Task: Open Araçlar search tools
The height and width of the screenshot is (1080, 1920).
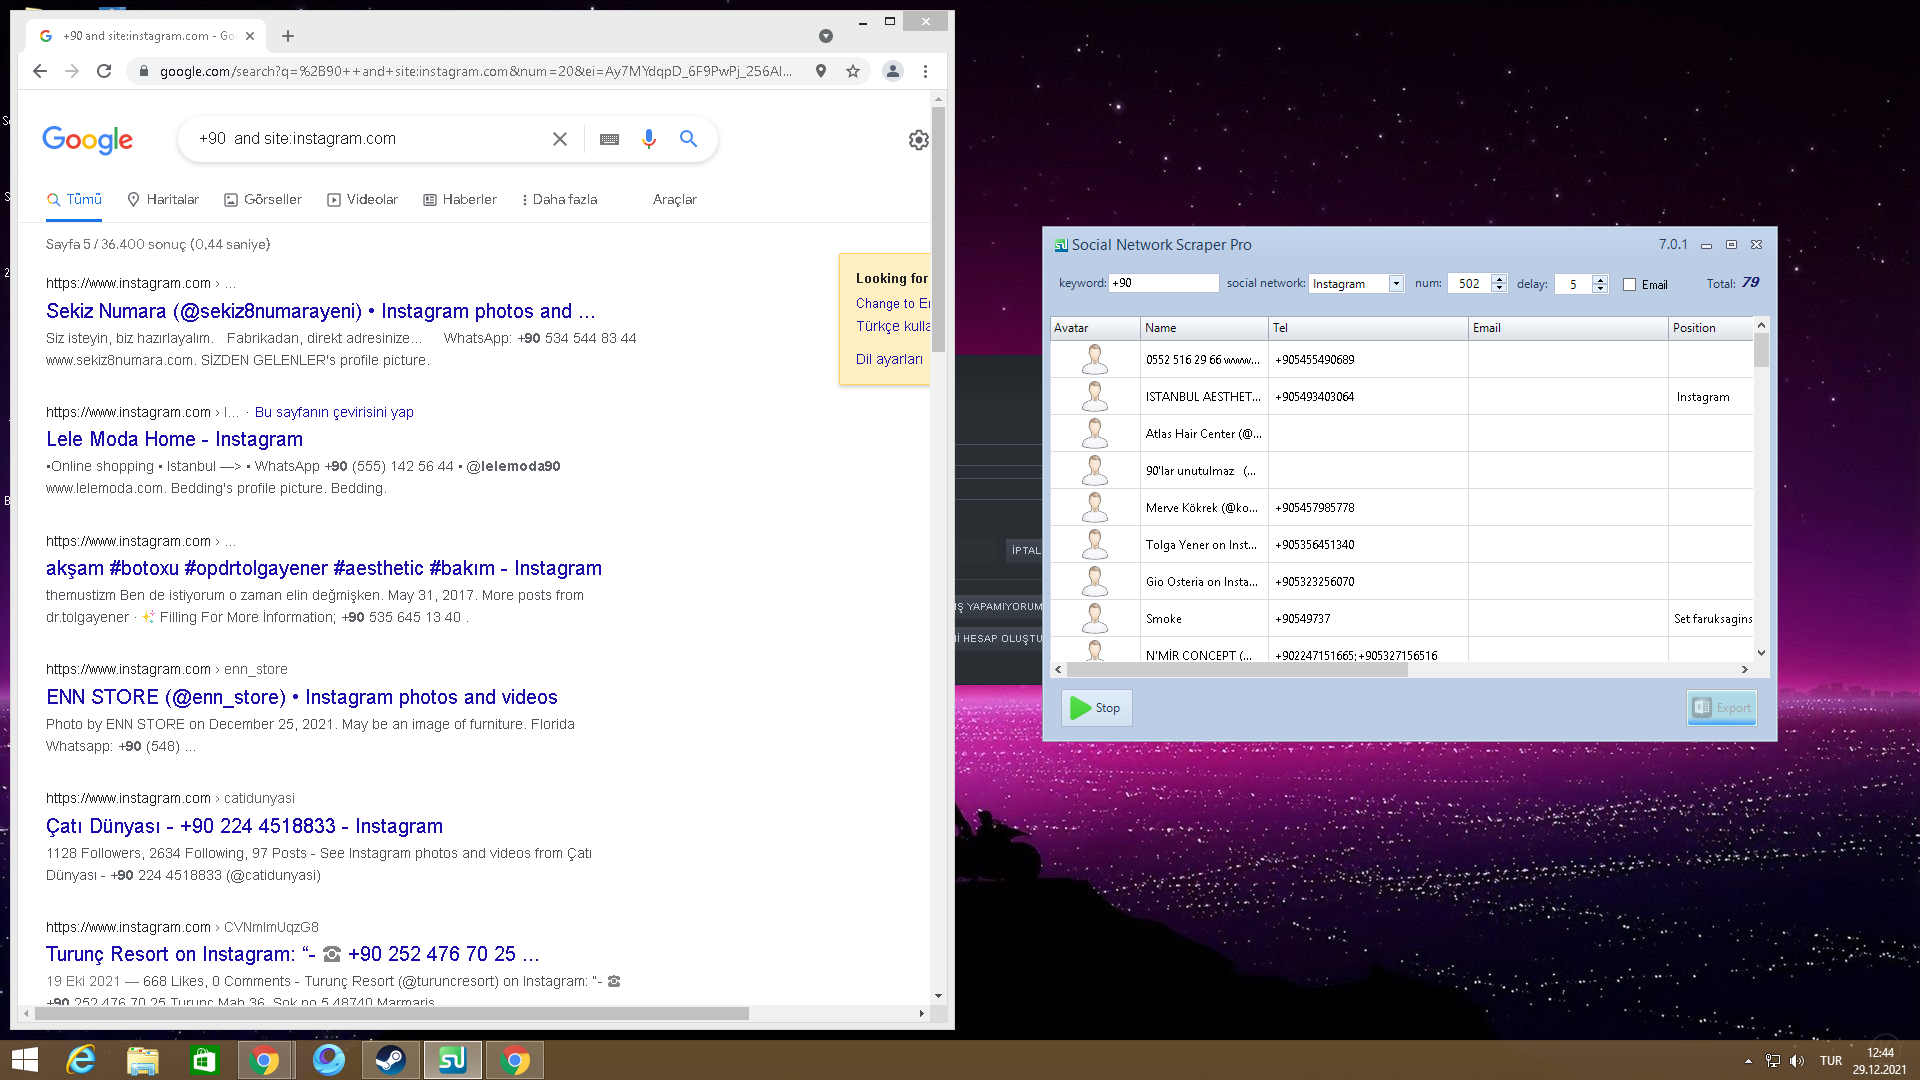Action: tap(675, 200)
